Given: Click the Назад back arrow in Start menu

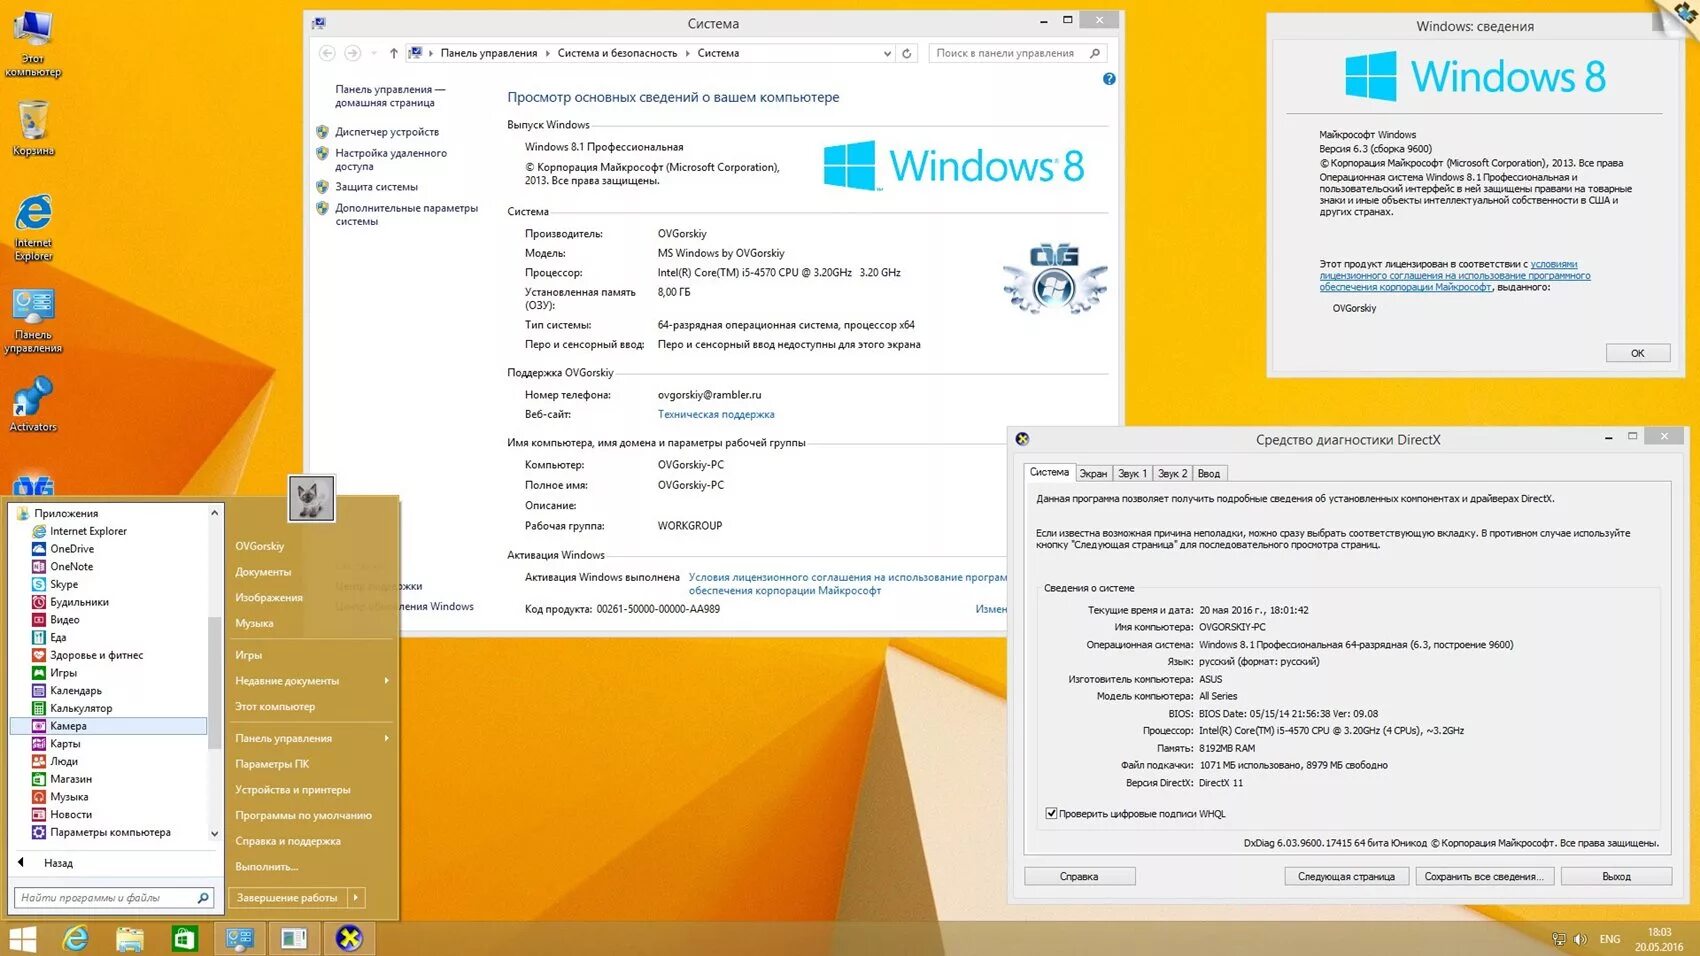Looking at the screenshot, I should pos(21,863).
